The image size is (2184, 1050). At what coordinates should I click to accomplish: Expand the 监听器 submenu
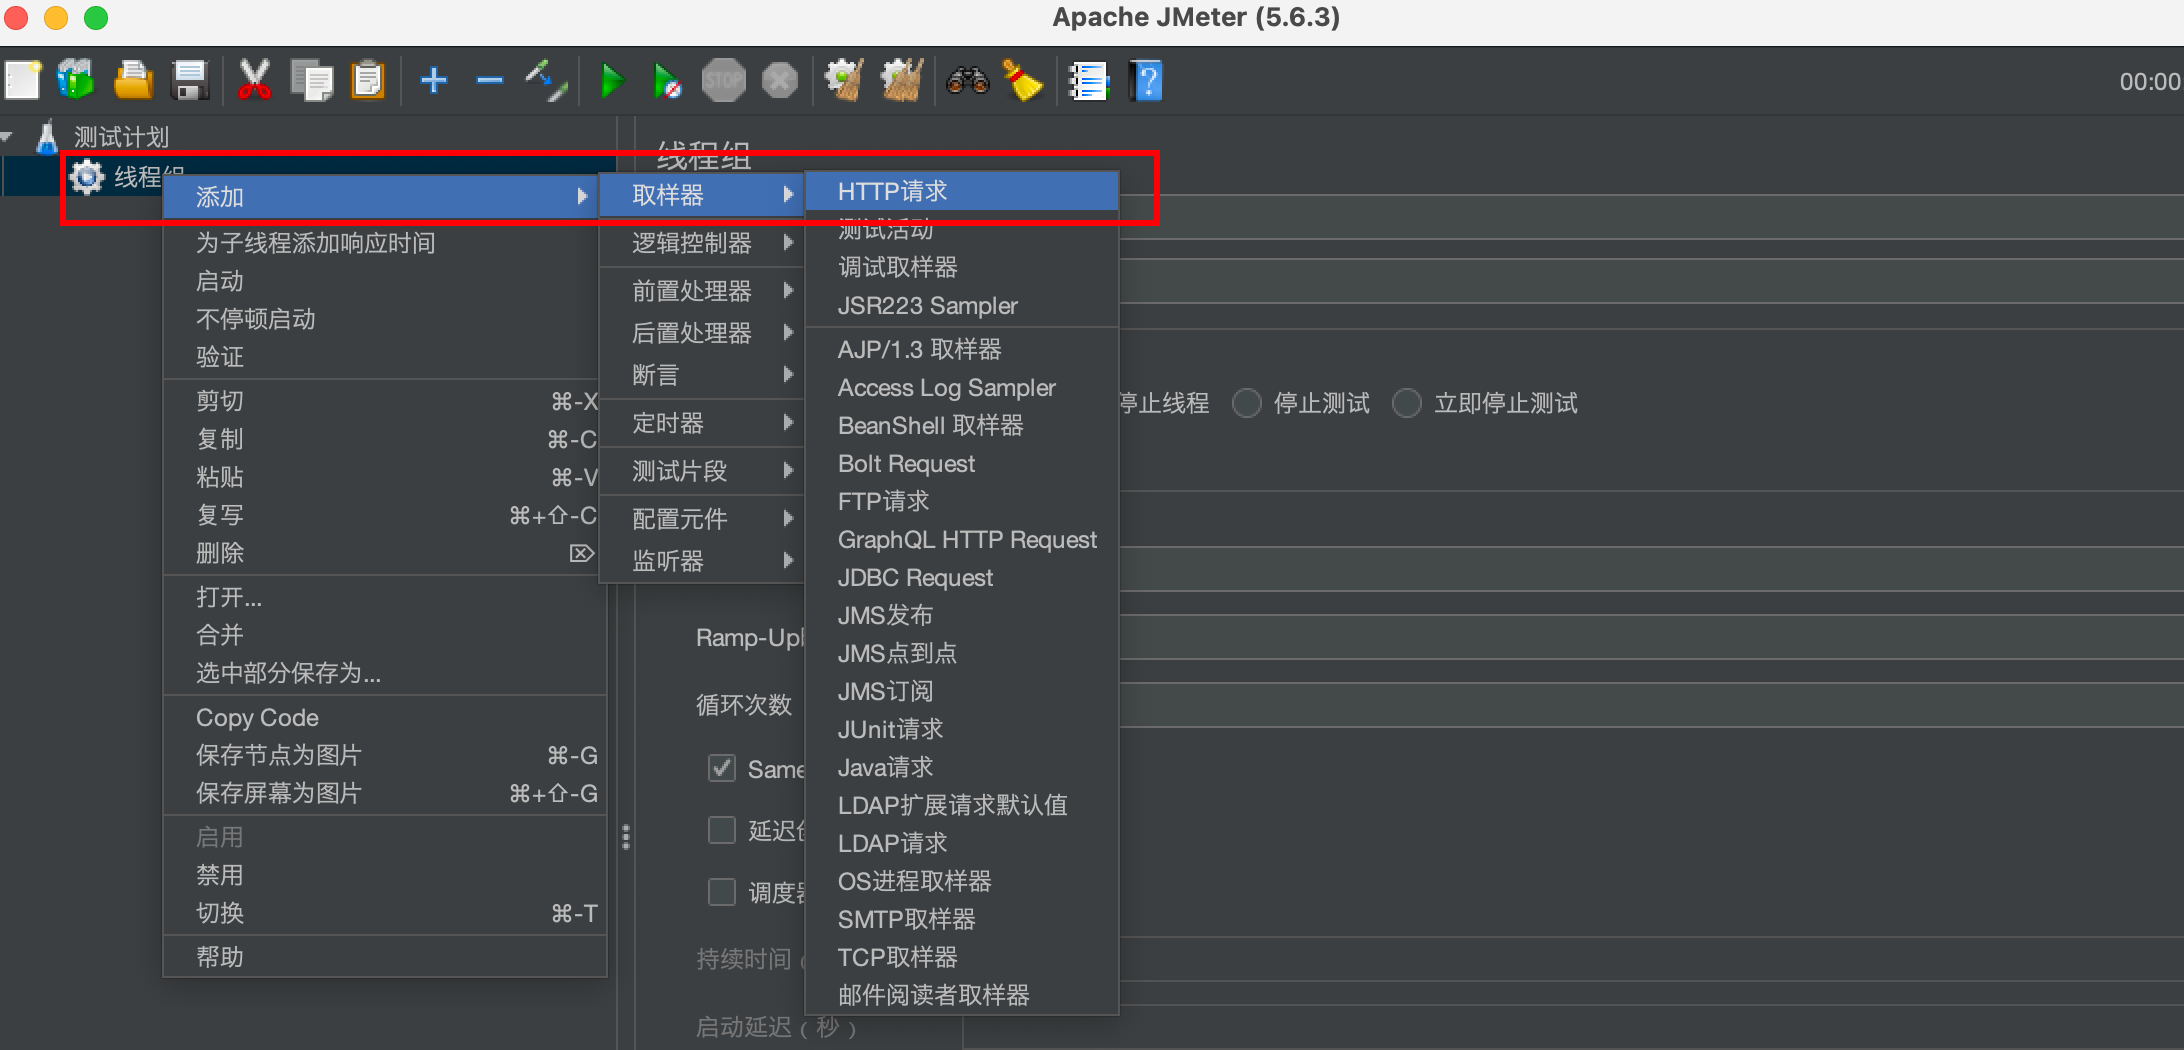tap(702, 561)
